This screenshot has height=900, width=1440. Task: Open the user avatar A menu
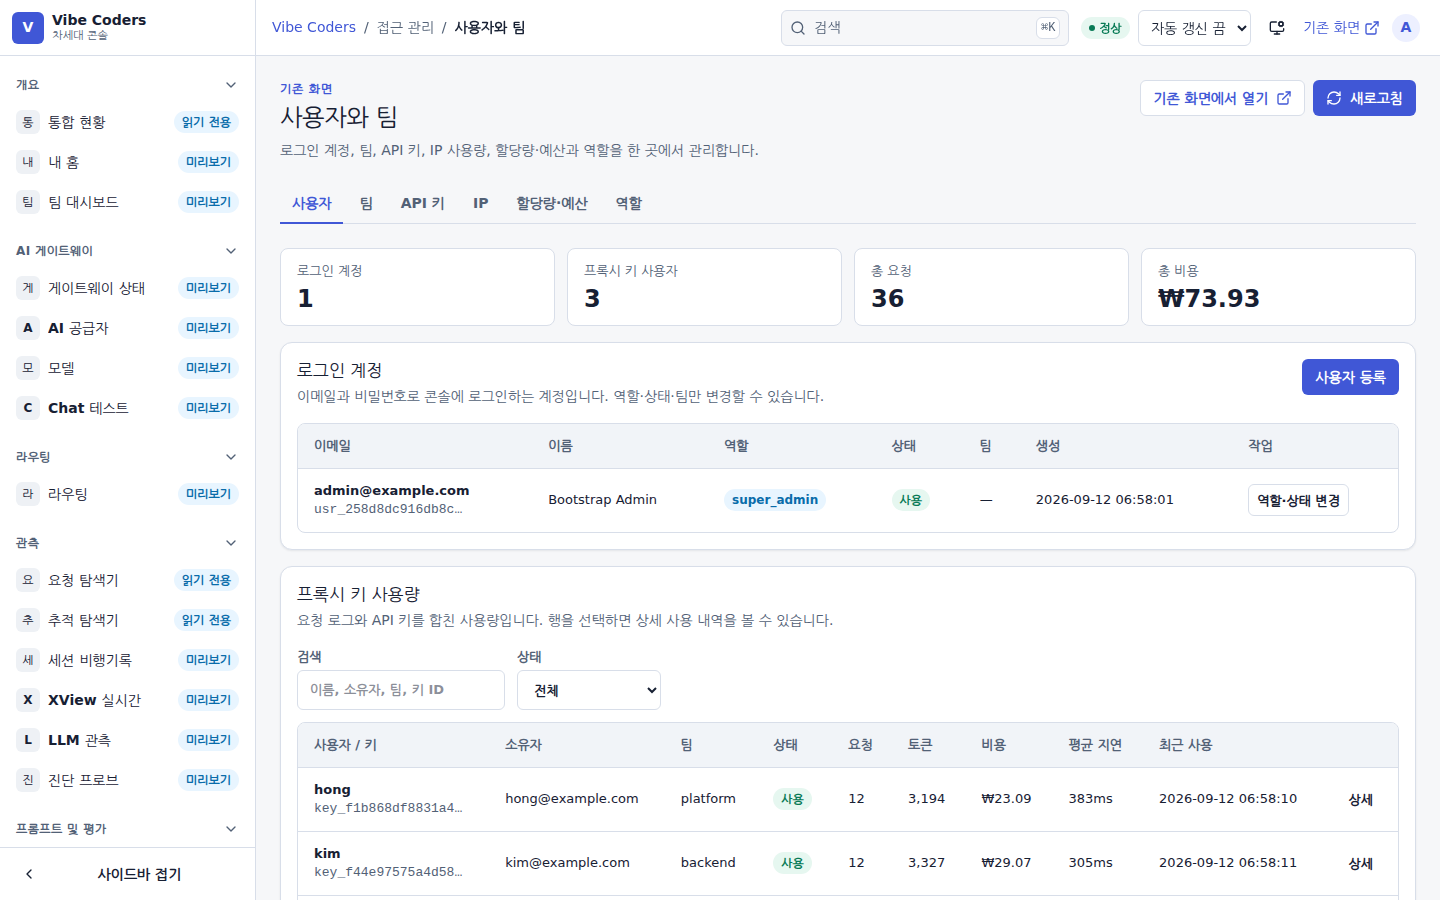click(1406, 28)
